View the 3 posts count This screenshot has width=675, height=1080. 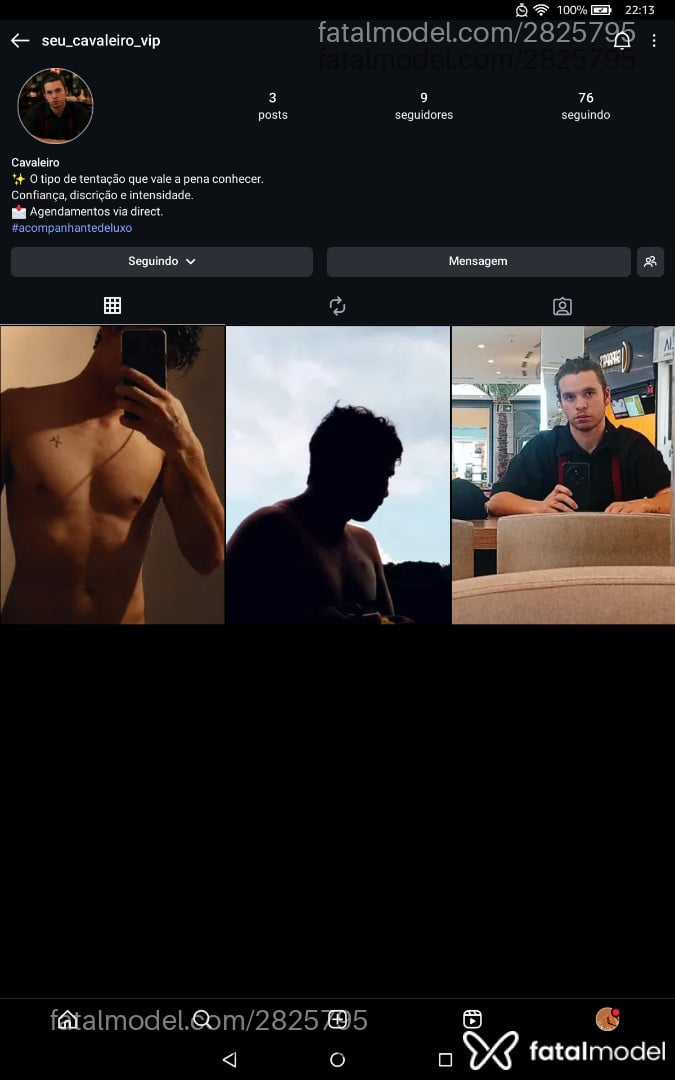pos(273,106)
